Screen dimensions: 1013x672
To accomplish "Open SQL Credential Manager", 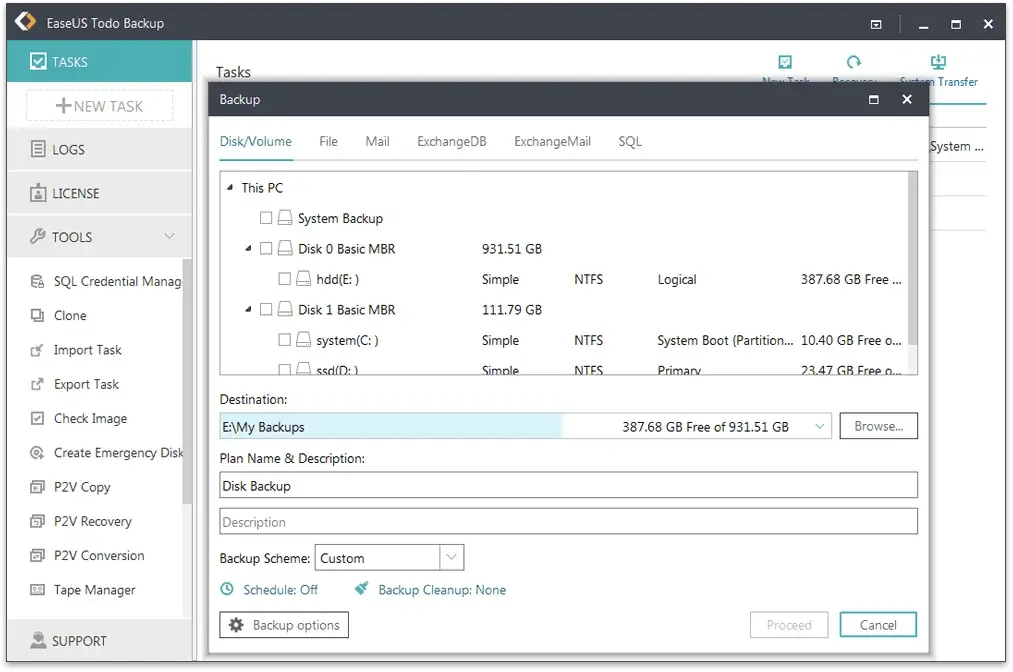I will [x=113, y=281].
